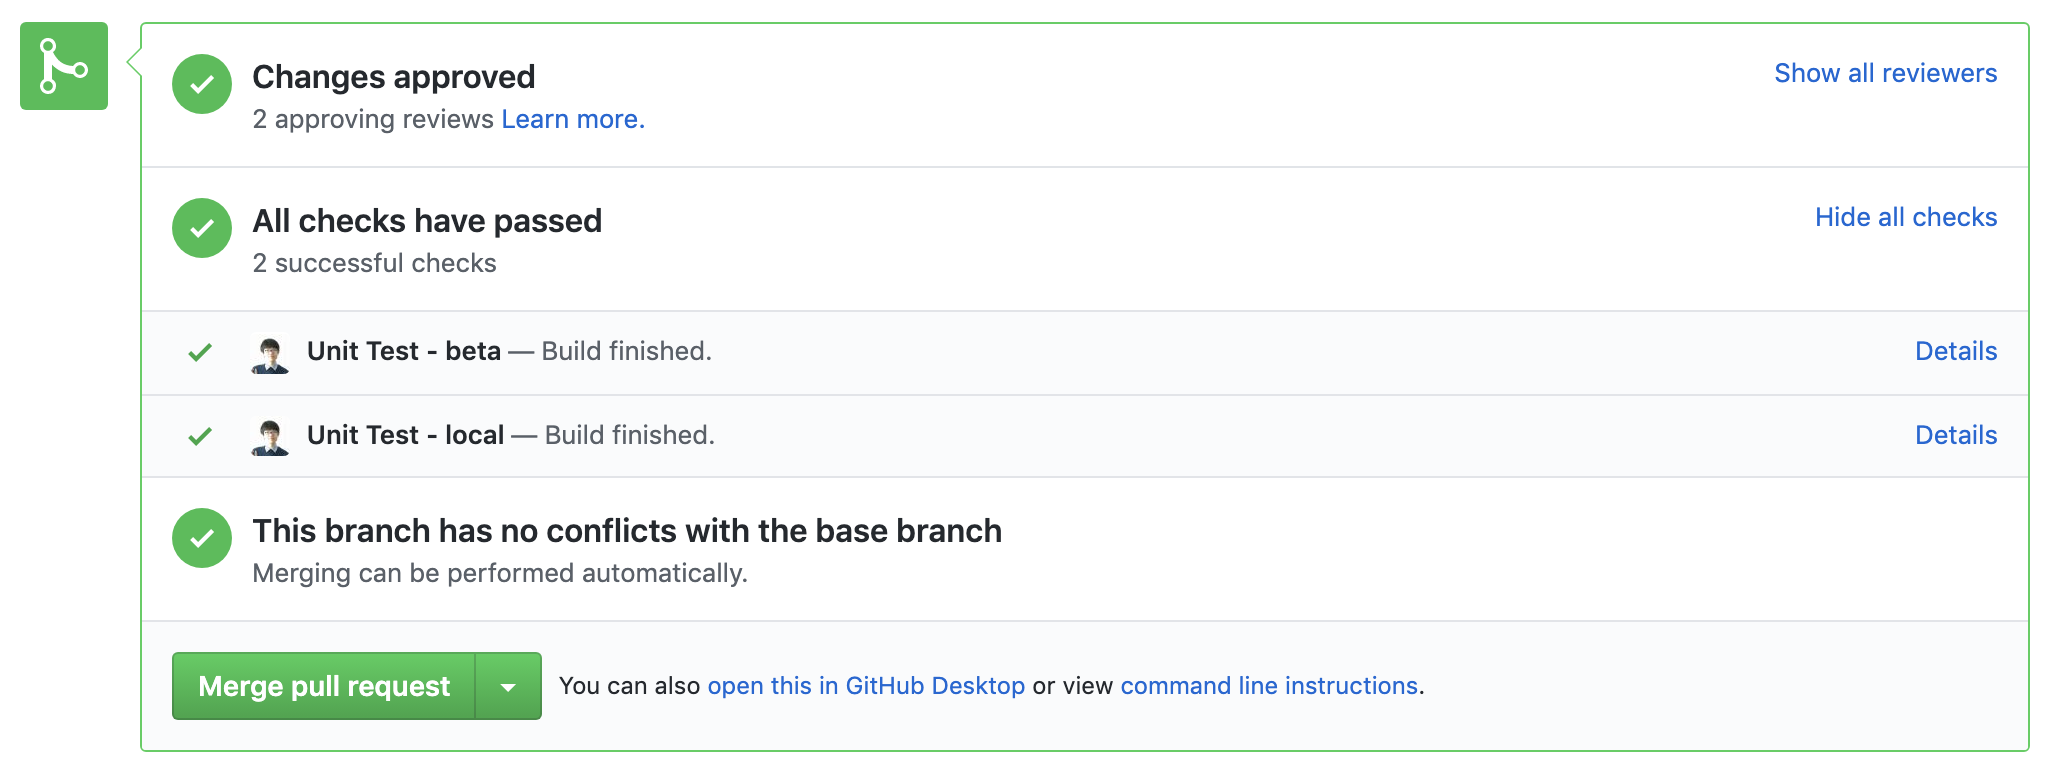Show all reviewers
The height and width of the screenshot is (768, 2048).
click(1885, 73)
